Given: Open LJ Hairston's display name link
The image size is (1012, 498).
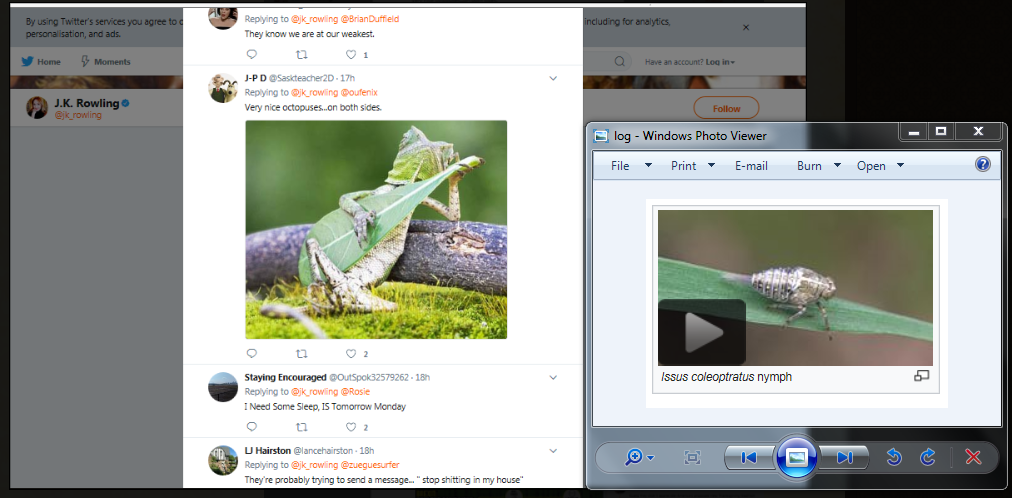Looking at the screenshot, I should 267,450.
